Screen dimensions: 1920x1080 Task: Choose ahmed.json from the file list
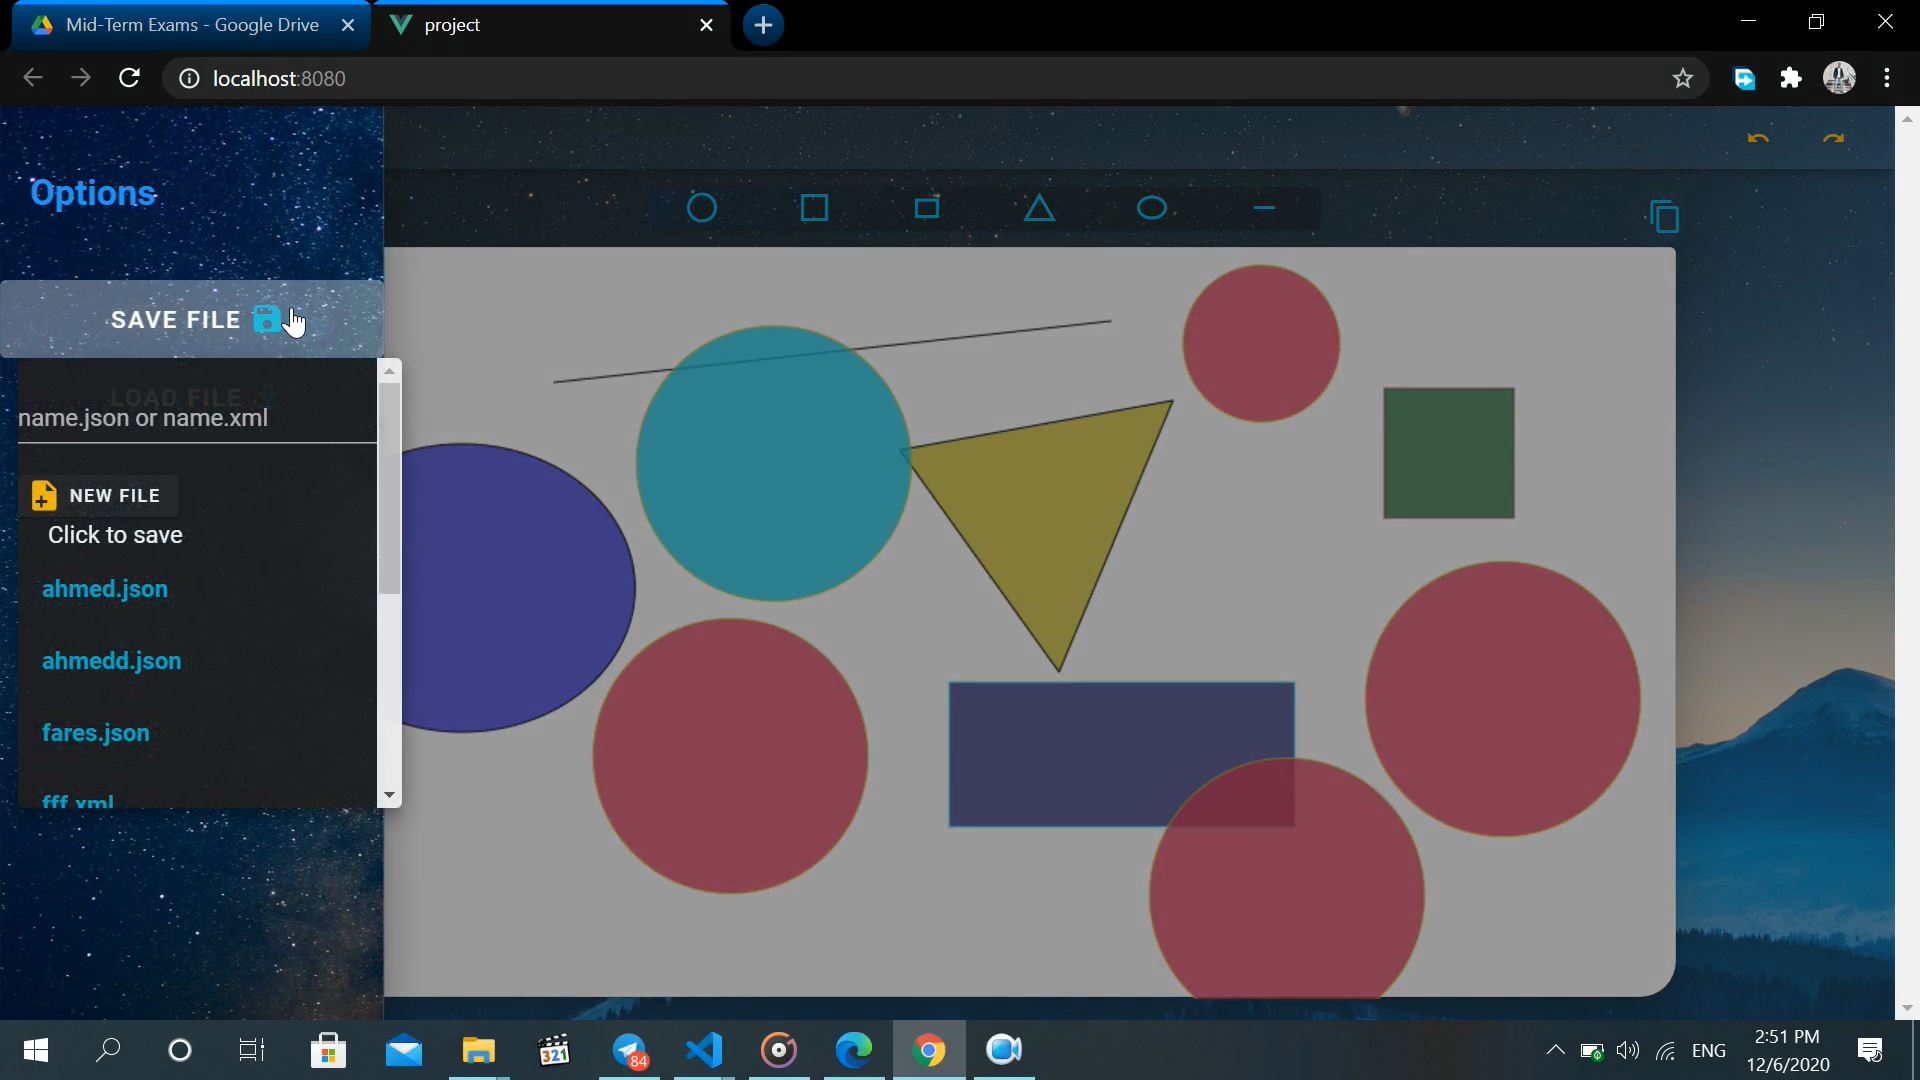105,589
